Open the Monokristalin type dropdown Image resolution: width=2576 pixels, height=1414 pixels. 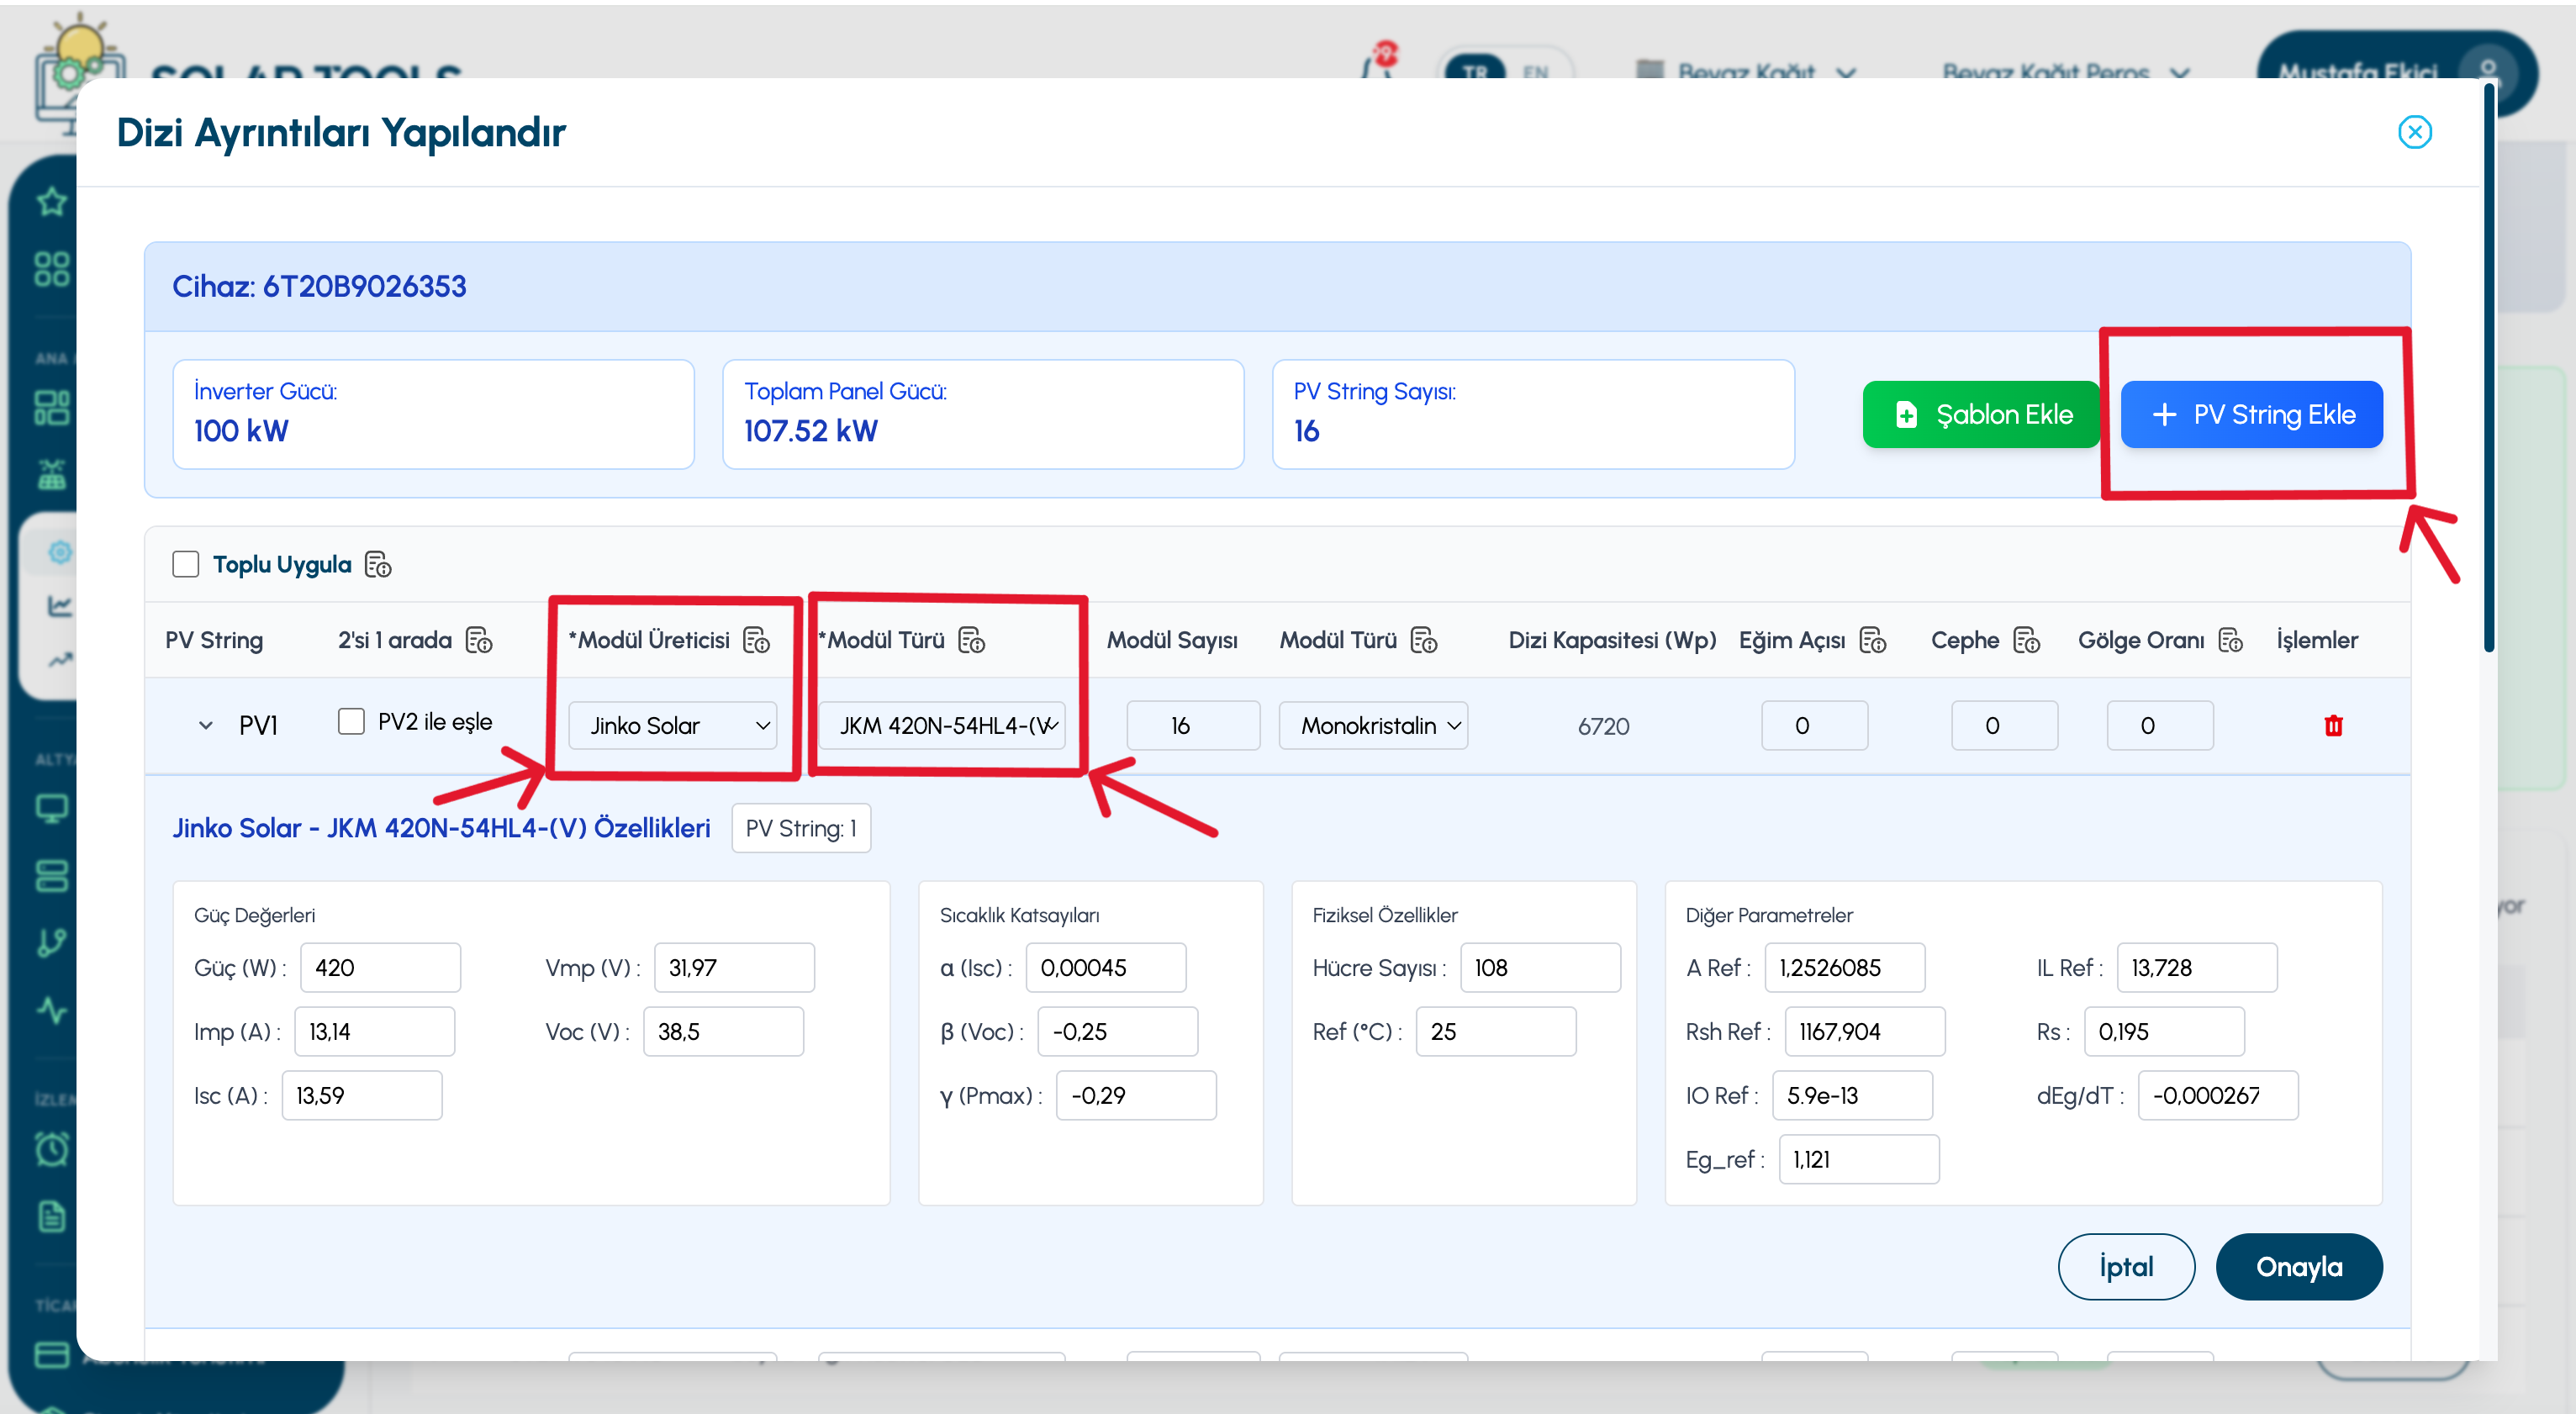pyautogui.click(x=1373, y=725)
